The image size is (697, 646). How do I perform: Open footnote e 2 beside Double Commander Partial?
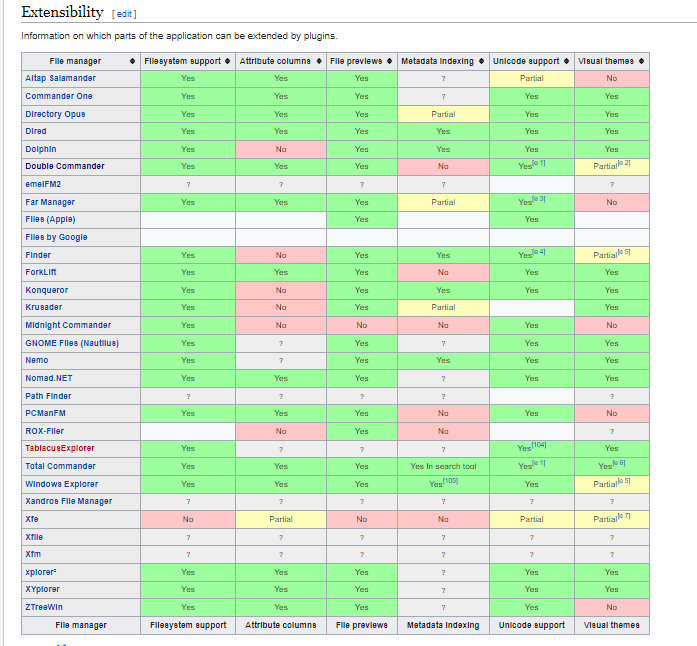pos(624,163)
